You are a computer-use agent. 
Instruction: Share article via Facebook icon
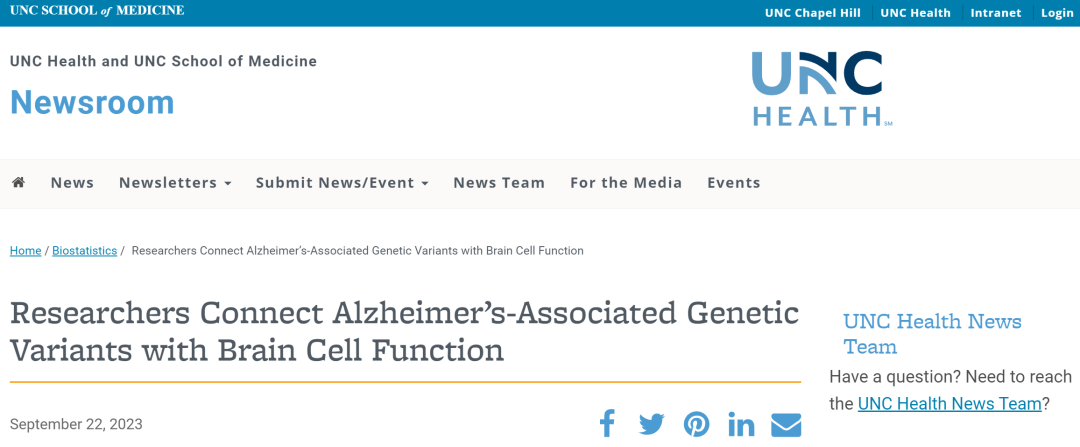tap(607, 424)
